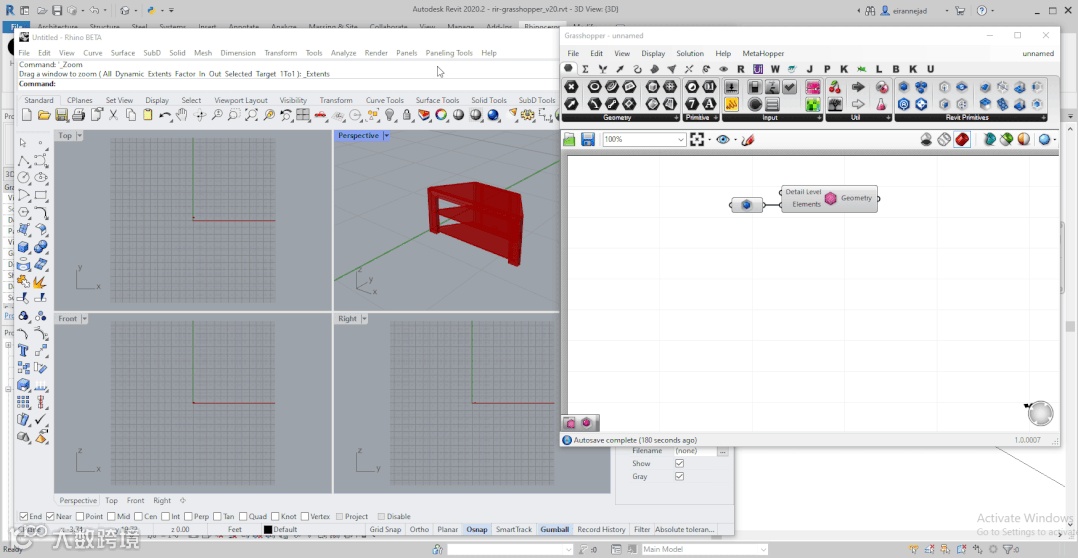The height and width of the screenshot is (558, 1078).
Task: Select the Pan hand tool in Rhino
Action: (x=182, y=115)
